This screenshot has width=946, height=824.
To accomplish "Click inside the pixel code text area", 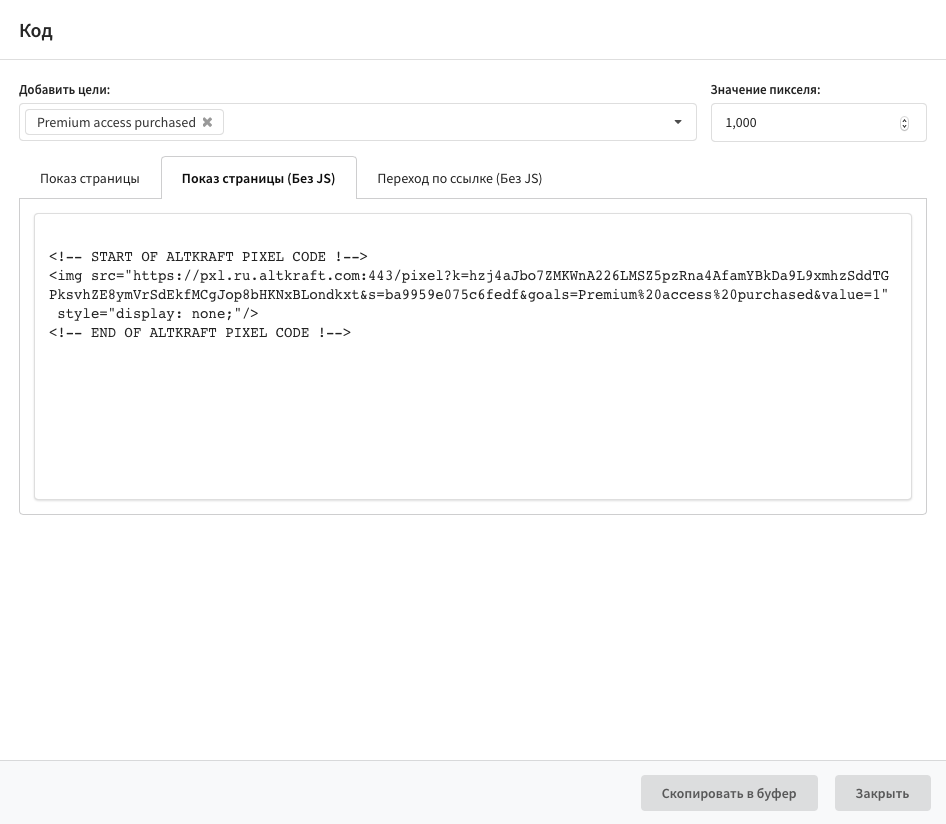I will click(x=473, y=357).
